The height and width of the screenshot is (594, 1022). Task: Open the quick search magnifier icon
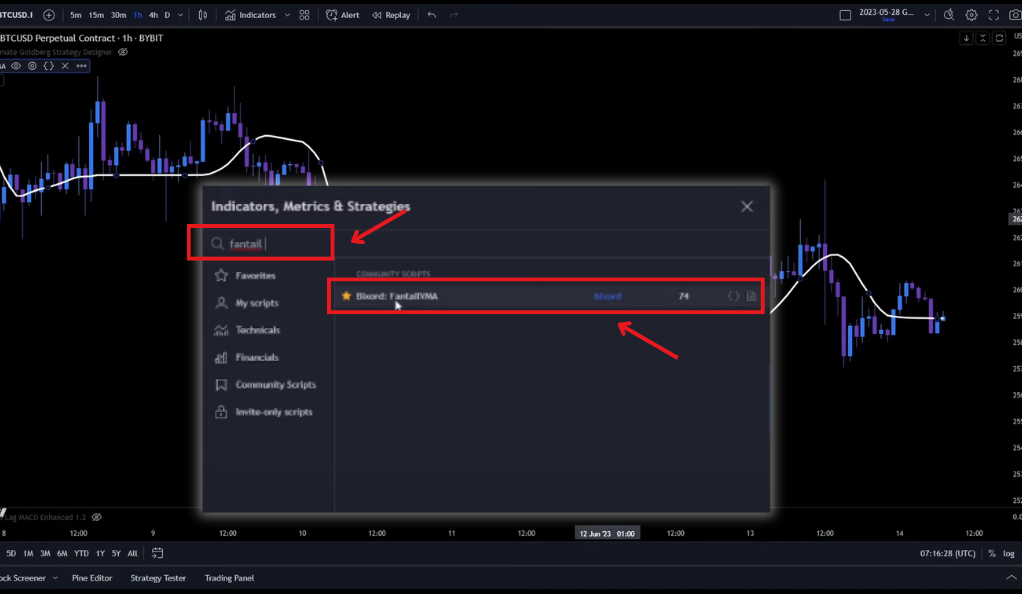(x=949, y=15)
